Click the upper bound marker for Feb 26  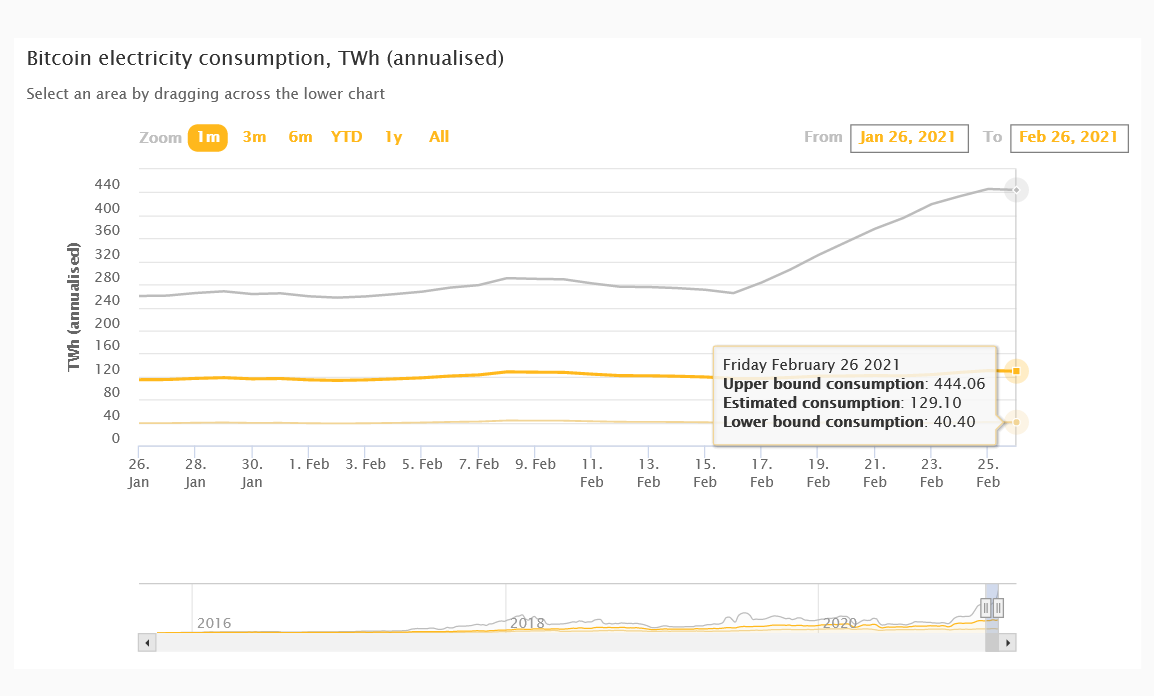[1016, 190]
